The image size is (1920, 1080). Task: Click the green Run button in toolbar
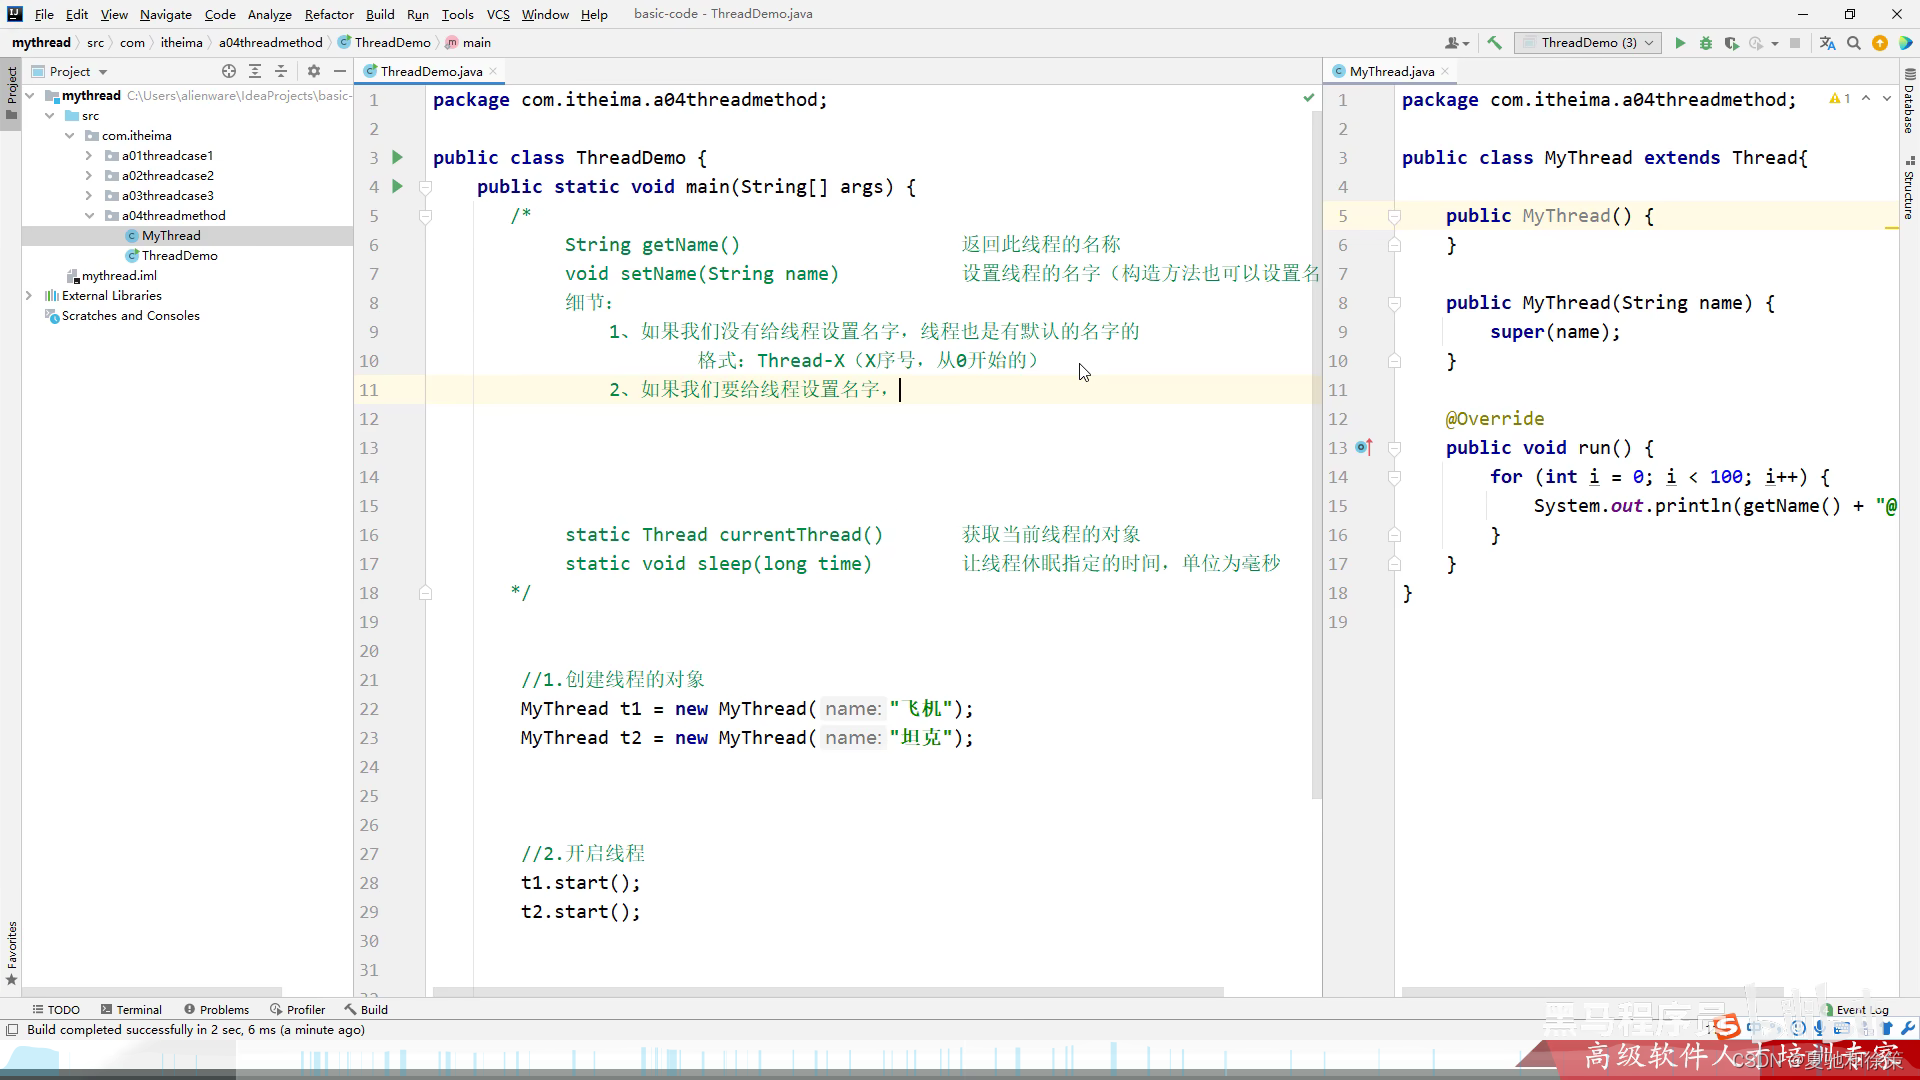1680,43
